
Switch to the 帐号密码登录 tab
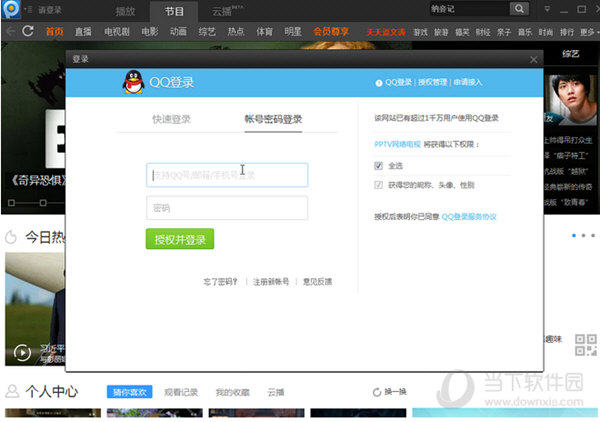tap(273, 119)
